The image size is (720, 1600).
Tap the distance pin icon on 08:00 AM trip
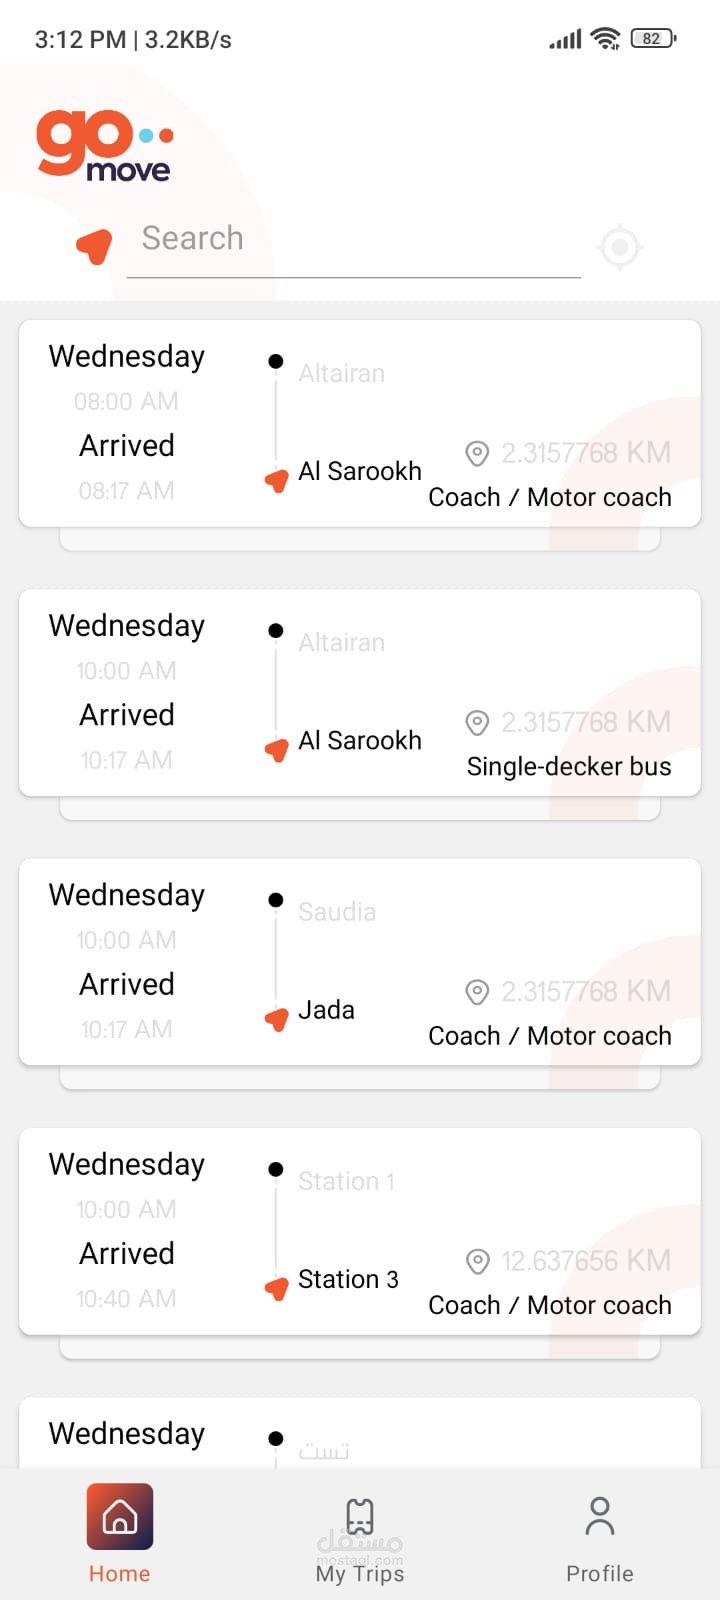478,453
